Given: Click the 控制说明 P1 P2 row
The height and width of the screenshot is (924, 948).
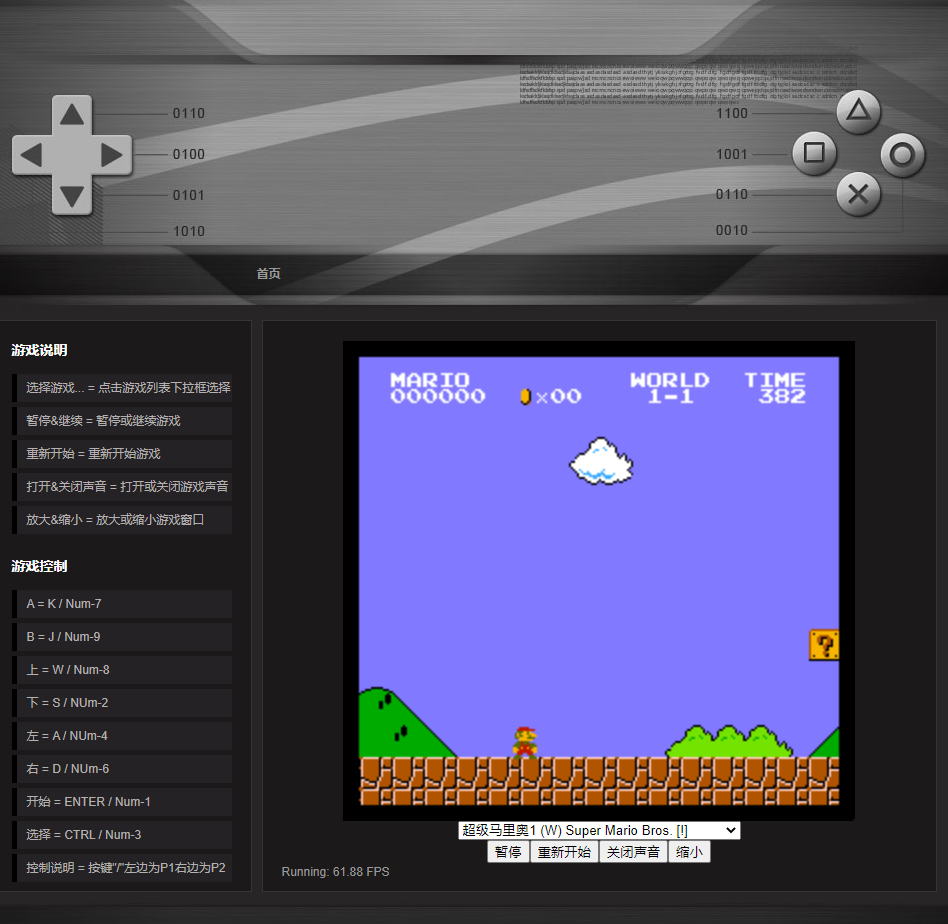Looking at the screenshot, I should click(x=122, y=868).
